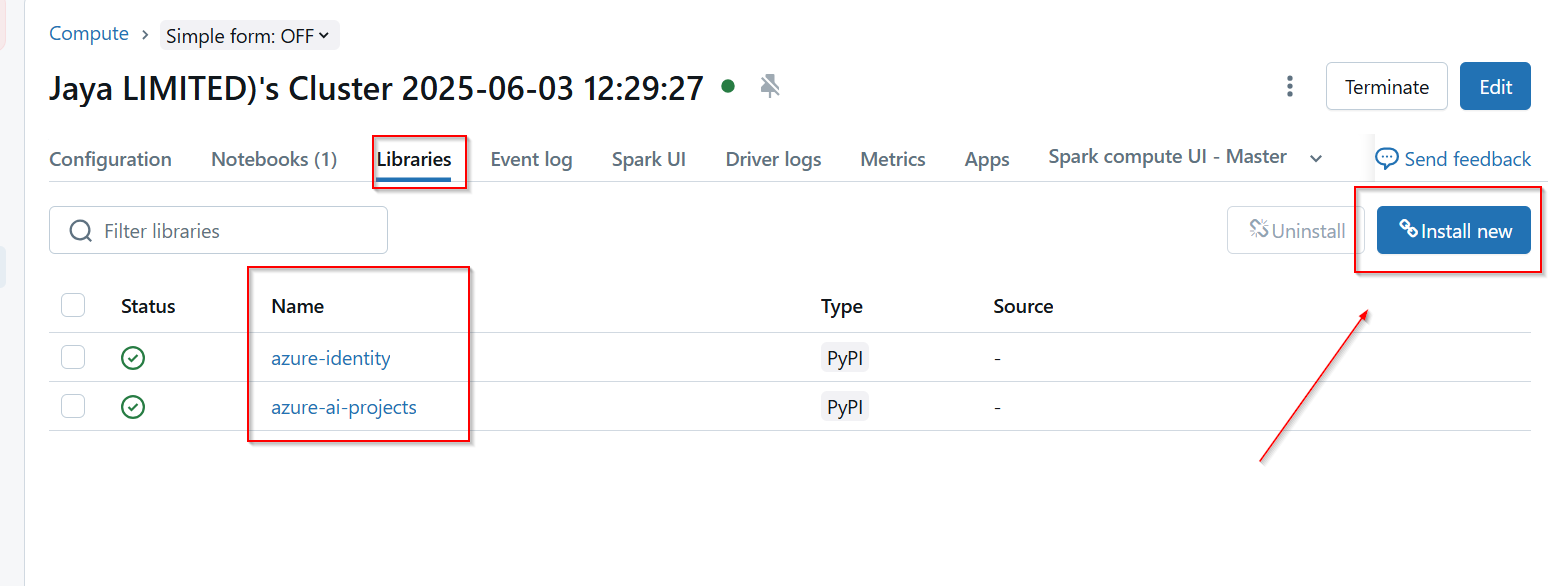Open the Simple form: OFF dropdown
Screen dimensions: 1548x586
249,35
